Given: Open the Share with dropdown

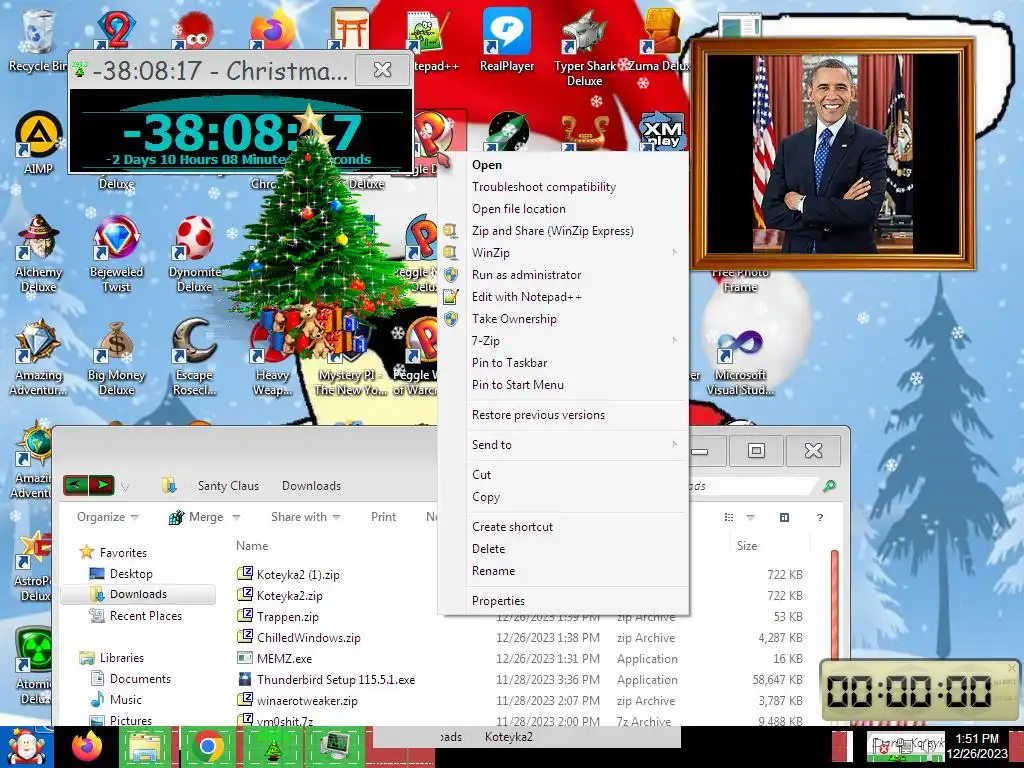Looking at the screenshot, I should [305, 517].
